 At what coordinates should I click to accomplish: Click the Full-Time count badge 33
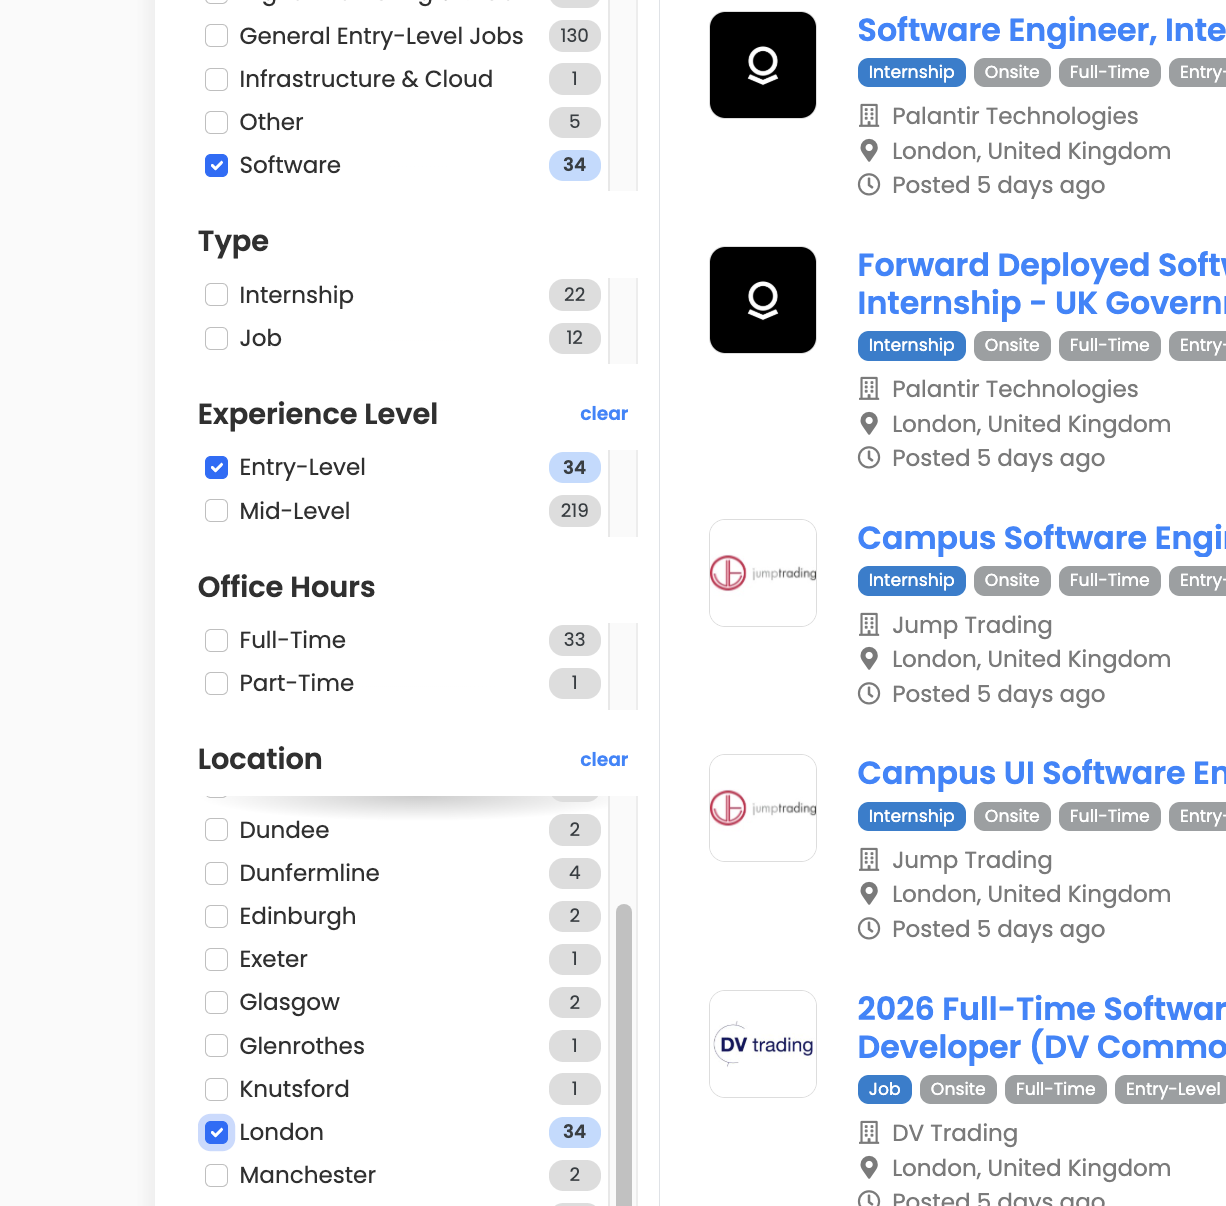[x=574, y=640]
